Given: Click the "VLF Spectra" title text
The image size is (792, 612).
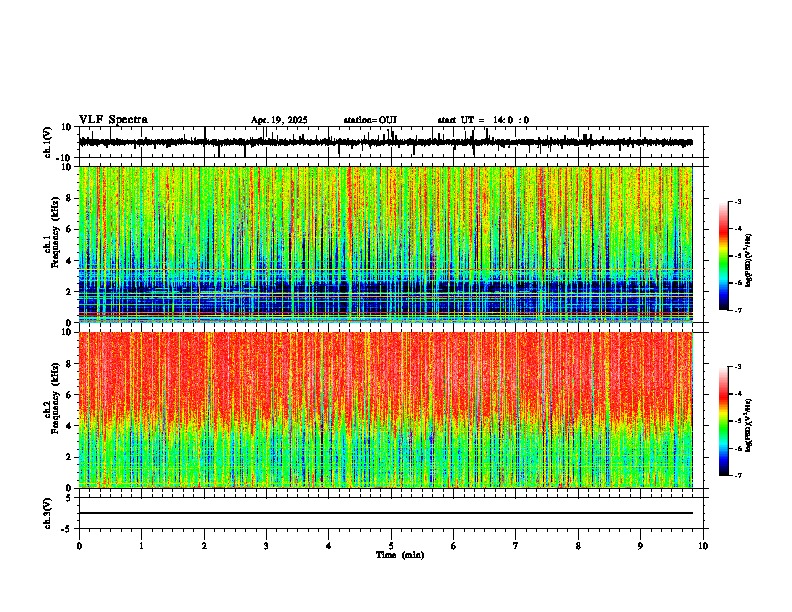Looking at the screenshot, I should click(x=113, y=120).
